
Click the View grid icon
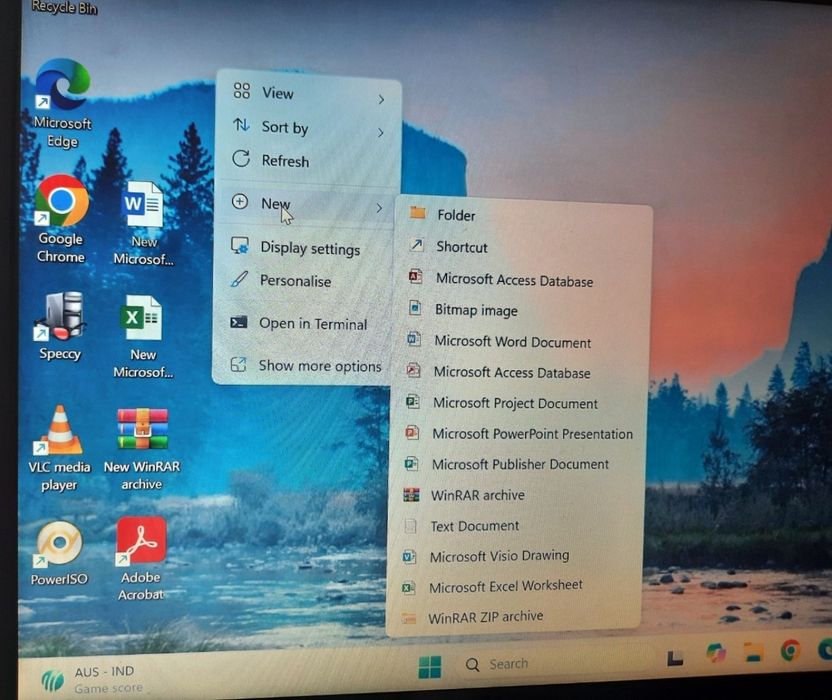click(x=242, y=91)
